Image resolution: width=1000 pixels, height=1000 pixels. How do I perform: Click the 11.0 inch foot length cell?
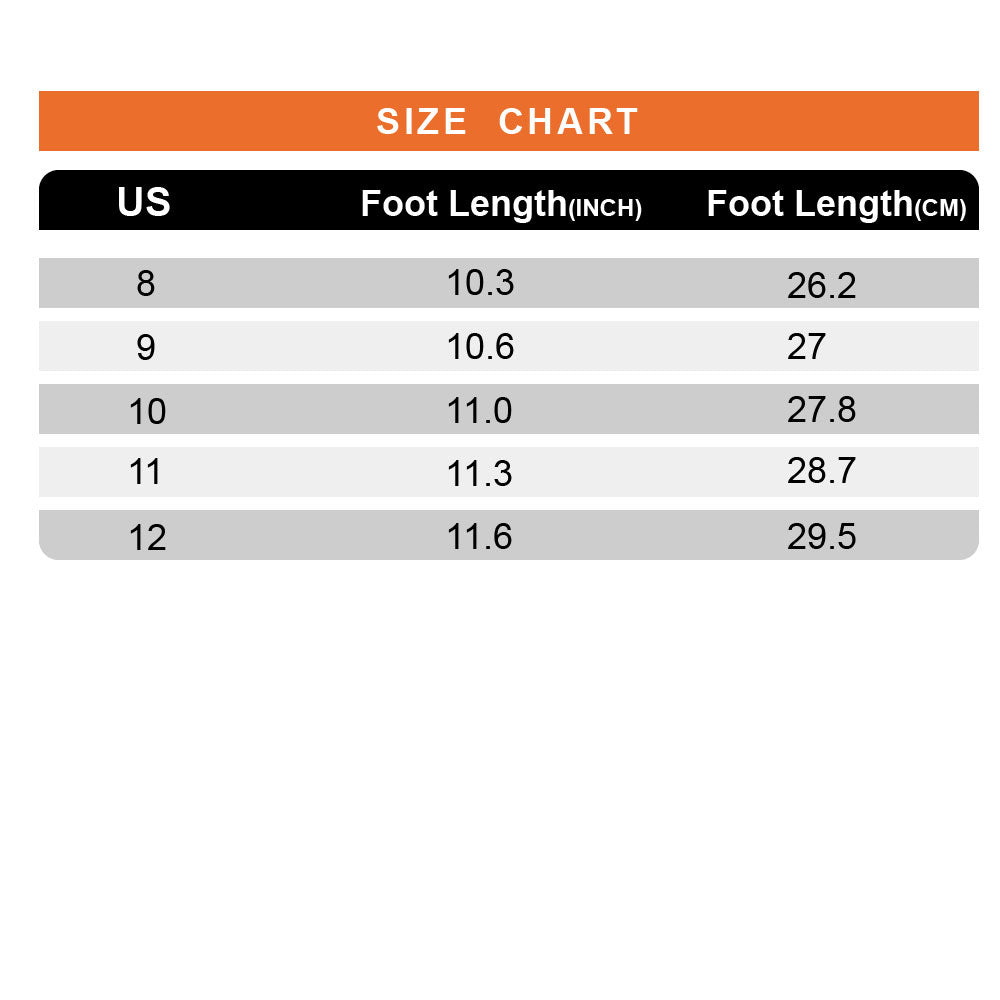[x=480, y=410]
